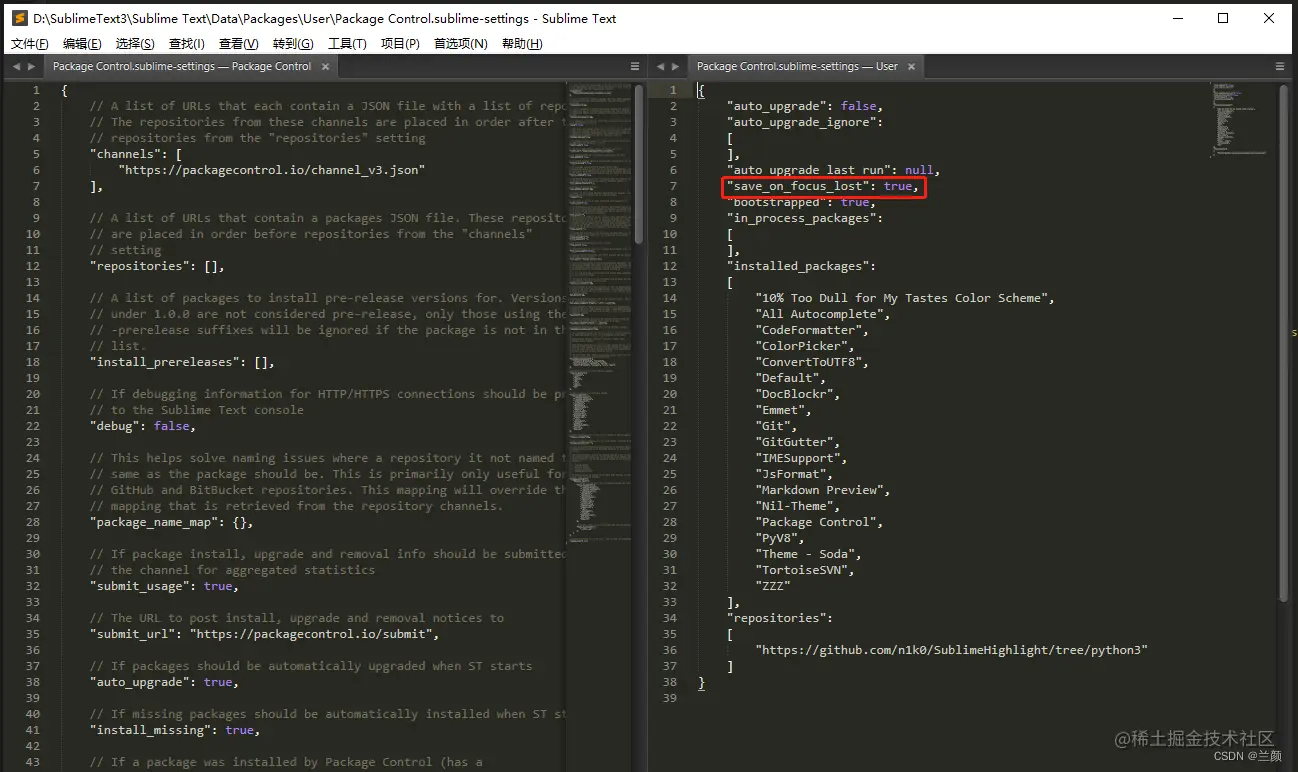Click the SublimeHighlight GitHub URL

coord(952,650)
